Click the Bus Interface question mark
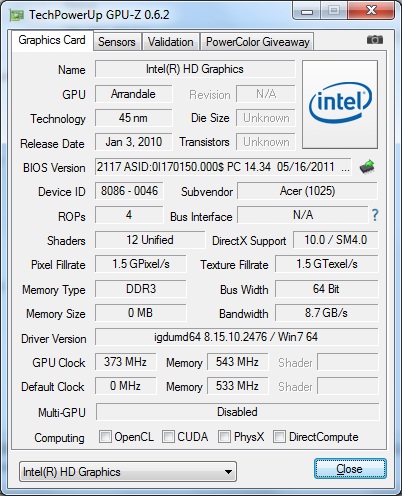Image resolution: width=402 pixels, height=496 pixels. tap(375, 215)
